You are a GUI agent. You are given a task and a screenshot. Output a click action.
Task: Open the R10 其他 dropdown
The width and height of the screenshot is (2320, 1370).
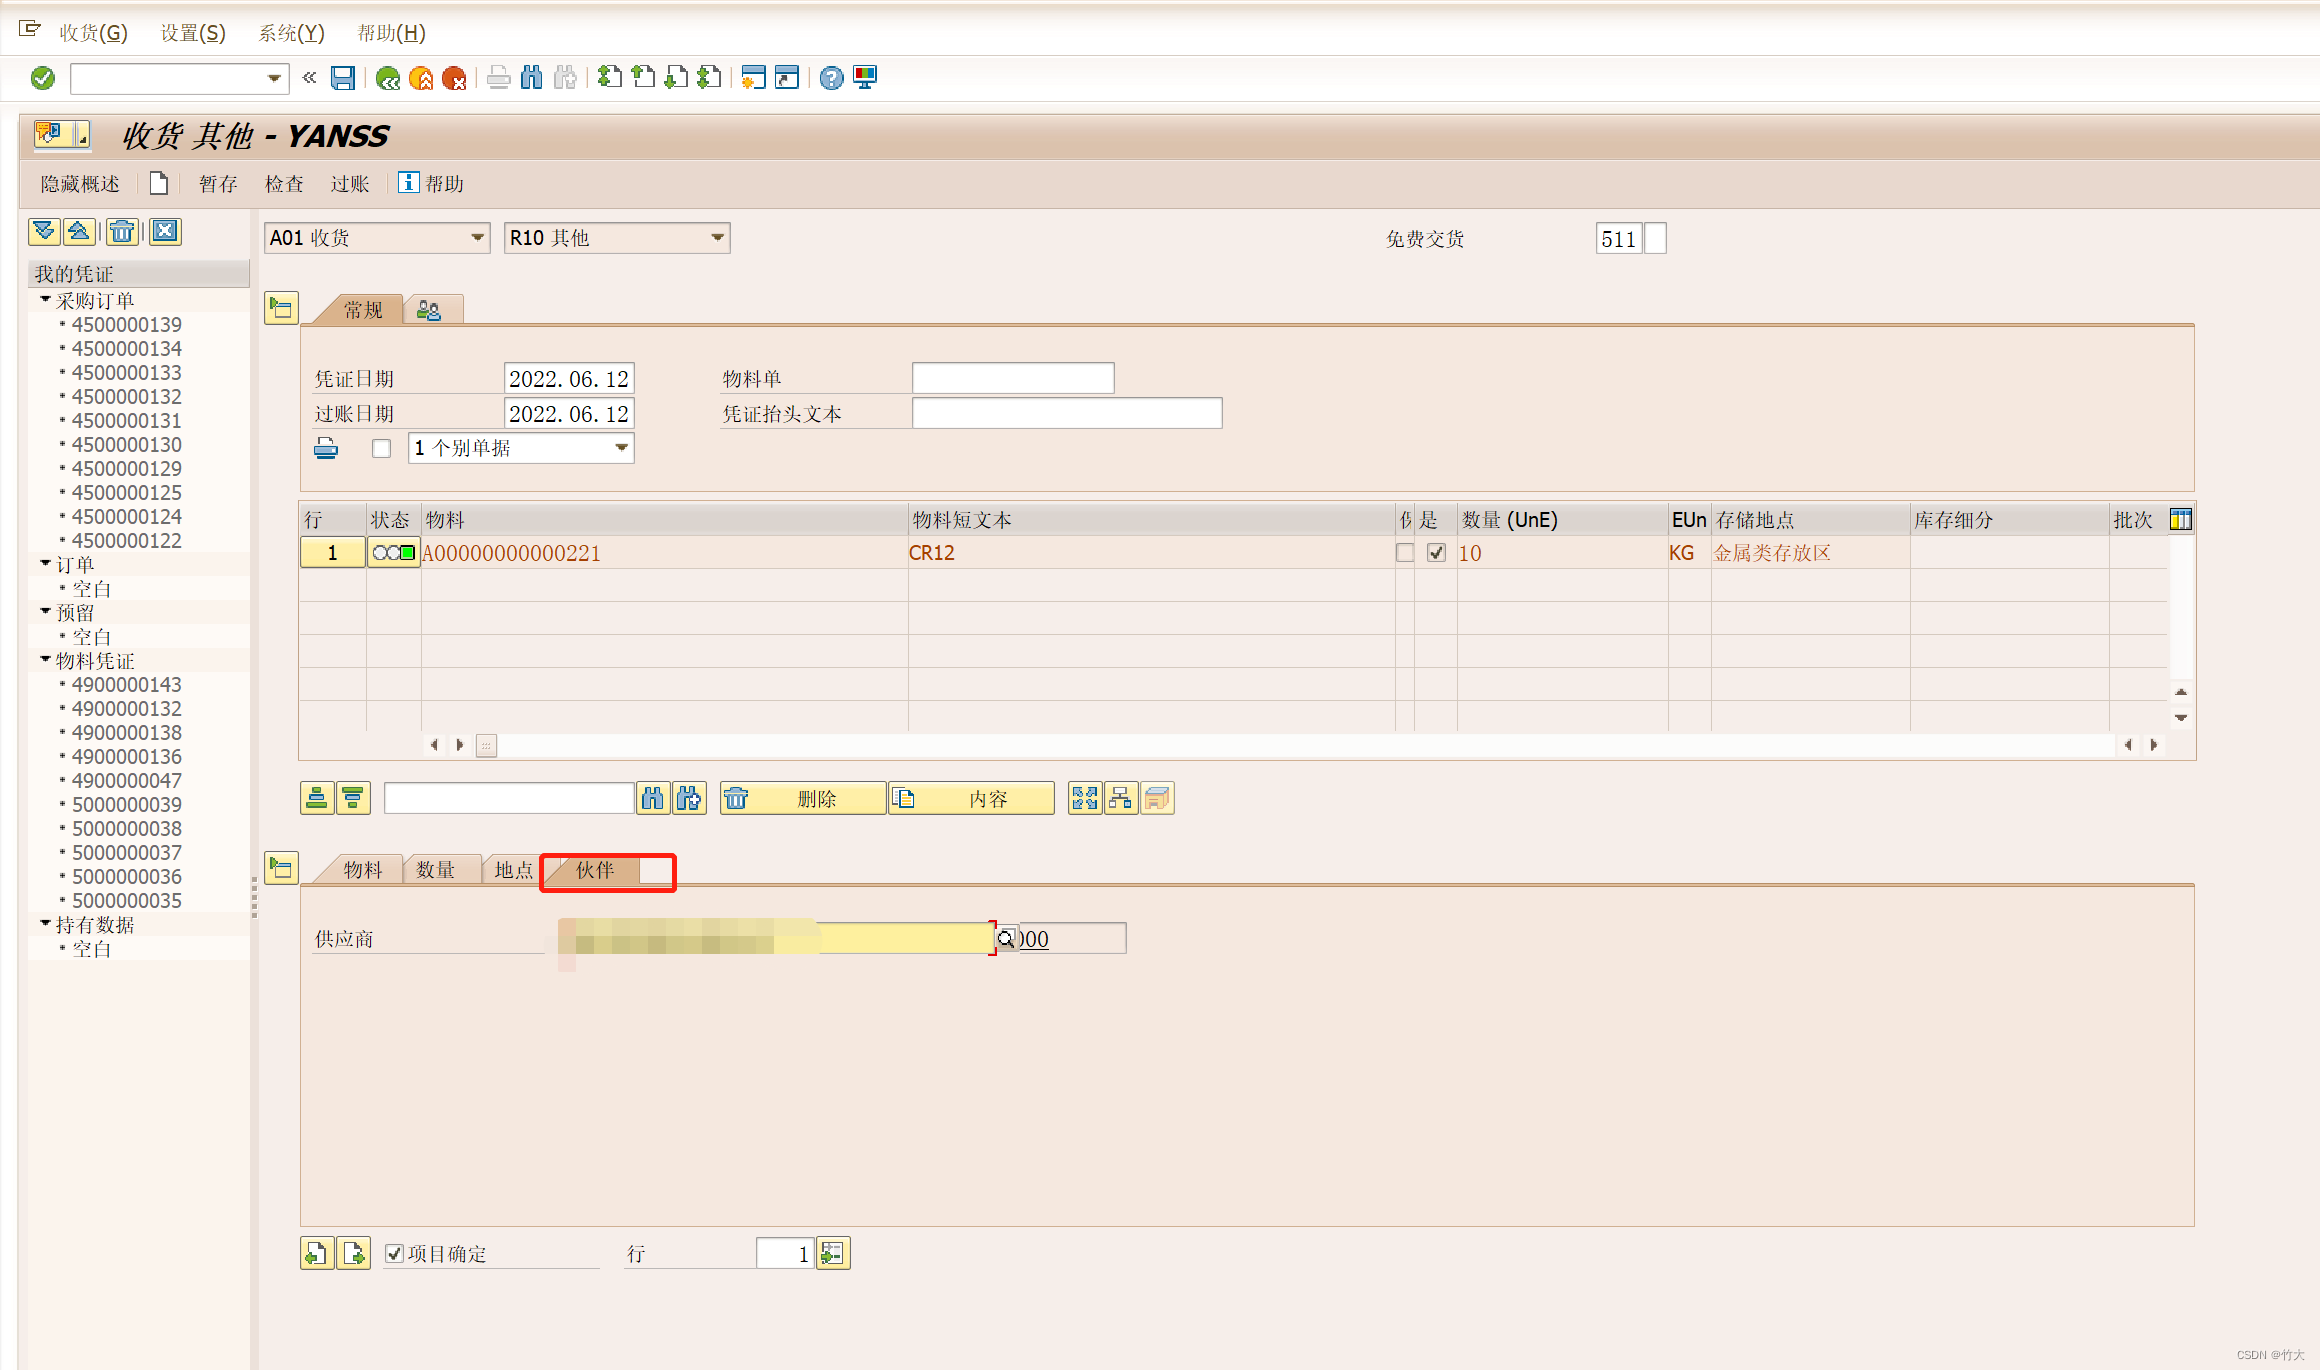pyautogui.click(x=717, y=238)
